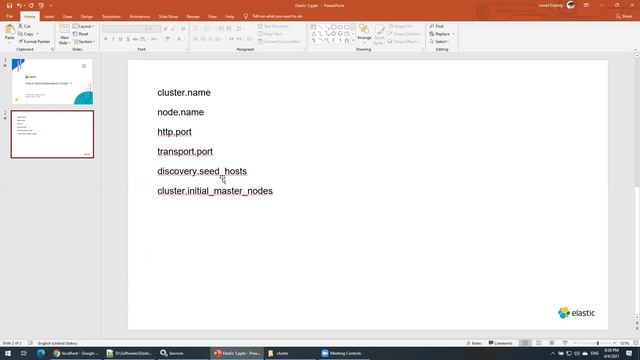Click the Comments button in status bar

point(500,343)
